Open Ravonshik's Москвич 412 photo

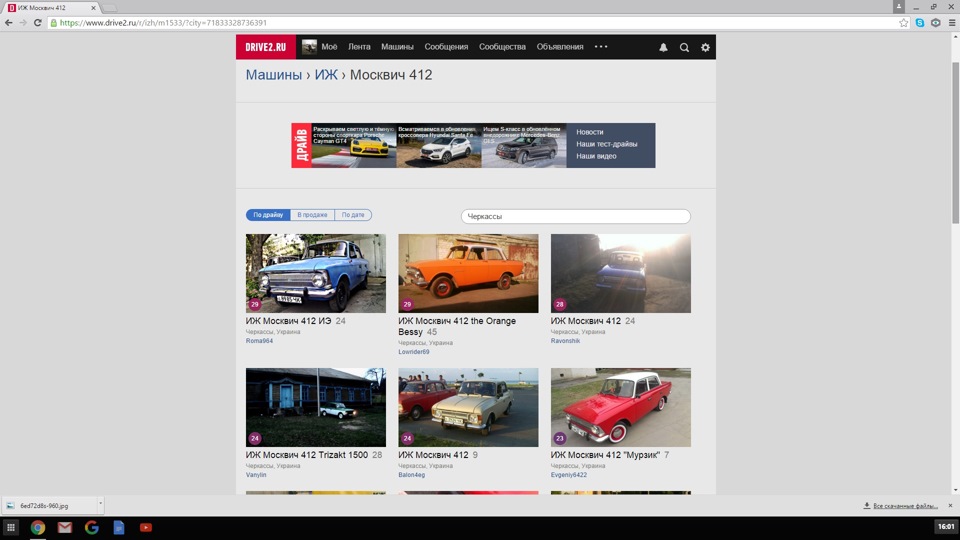tap(621, 273)
